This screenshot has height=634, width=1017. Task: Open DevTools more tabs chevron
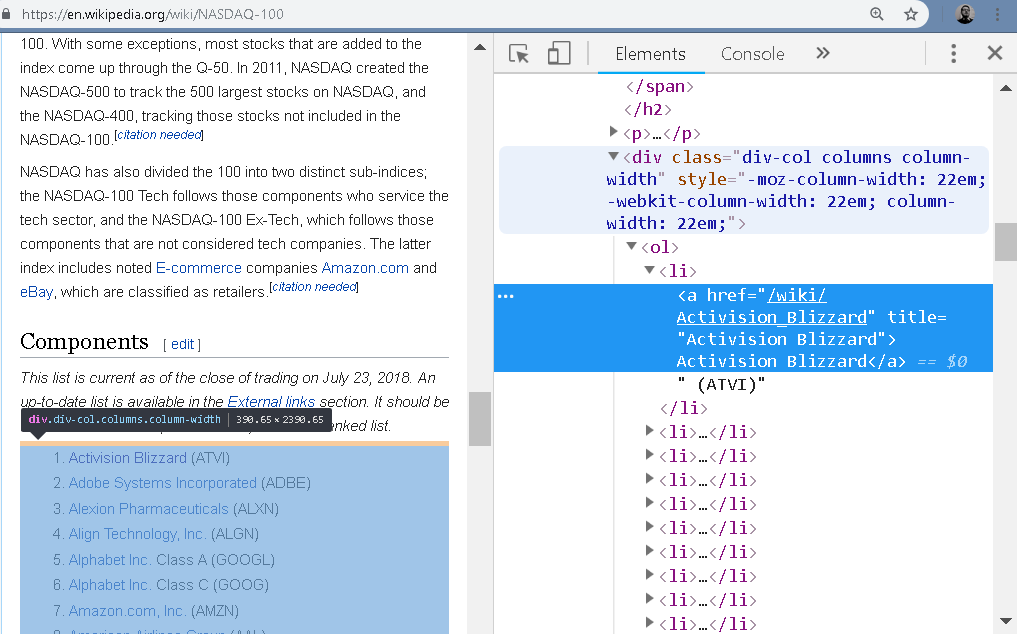[822, 53]
